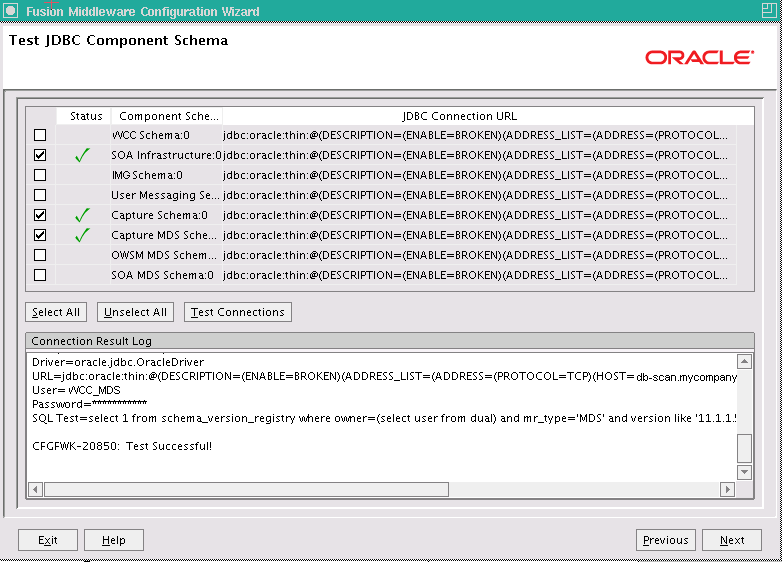Click the JDBC Connection URL column header
The height and width of the screenshot is (562, 782).
click(459, 116)
